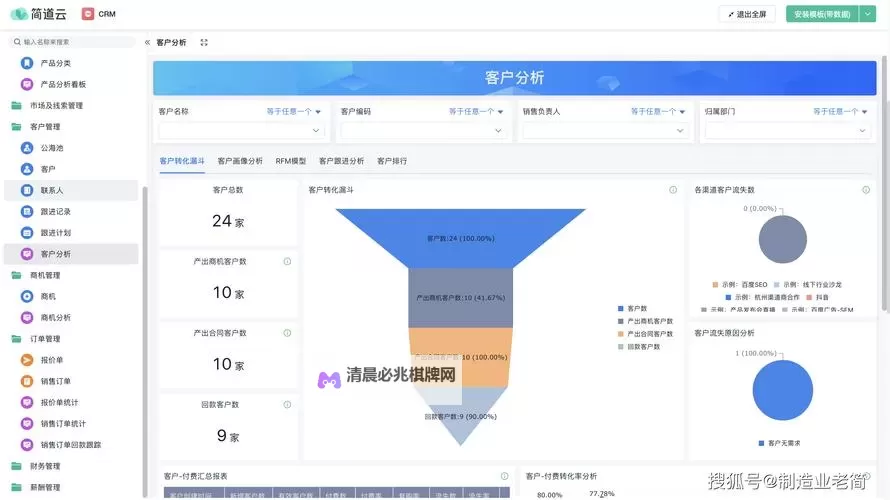The height and width of the screenshot is (500, 890).
Task: Collapse 商机管理 folder
Action: point(37,275)
